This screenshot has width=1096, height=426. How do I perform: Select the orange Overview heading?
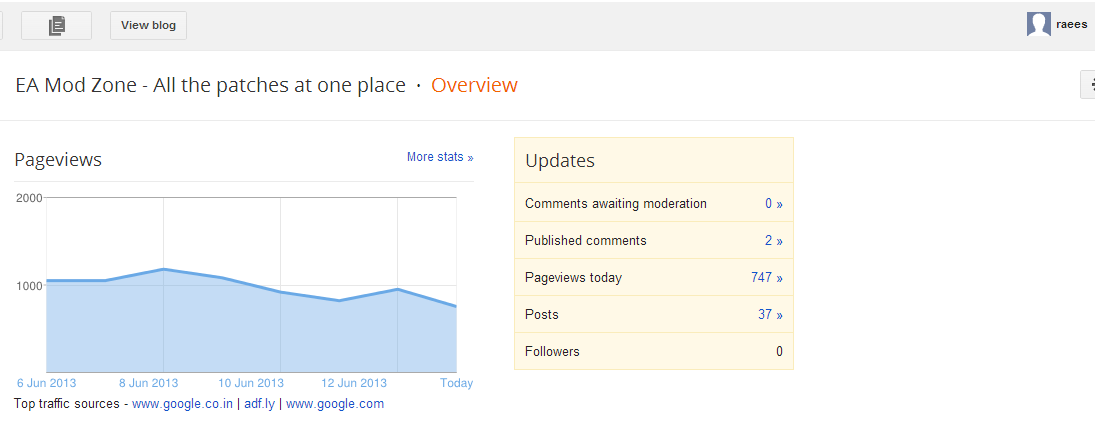click(x=474, y=85)
